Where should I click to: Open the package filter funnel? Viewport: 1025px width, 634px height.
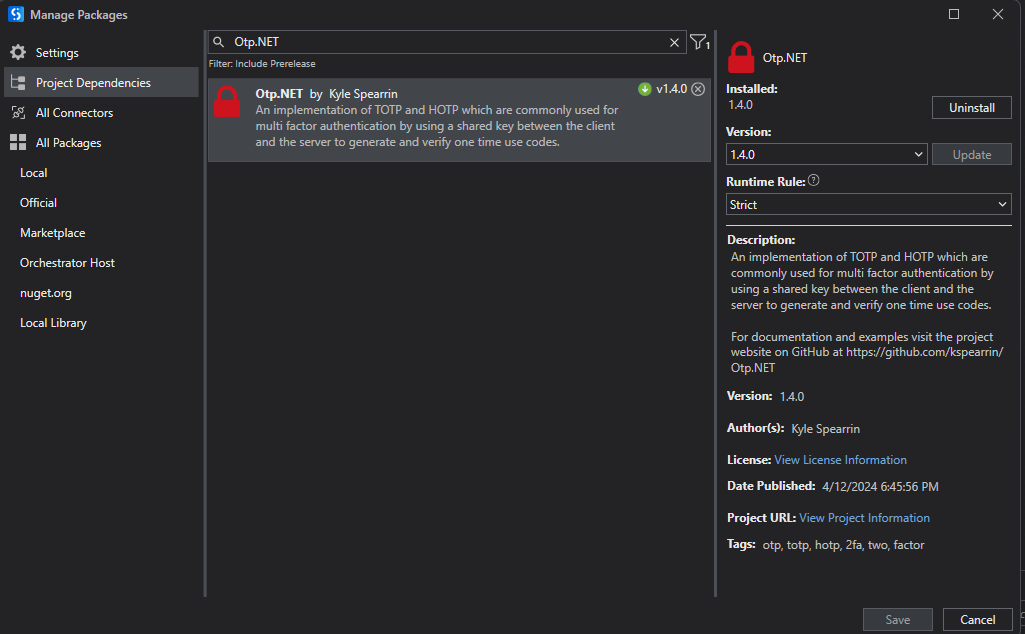tap(699, 42)
